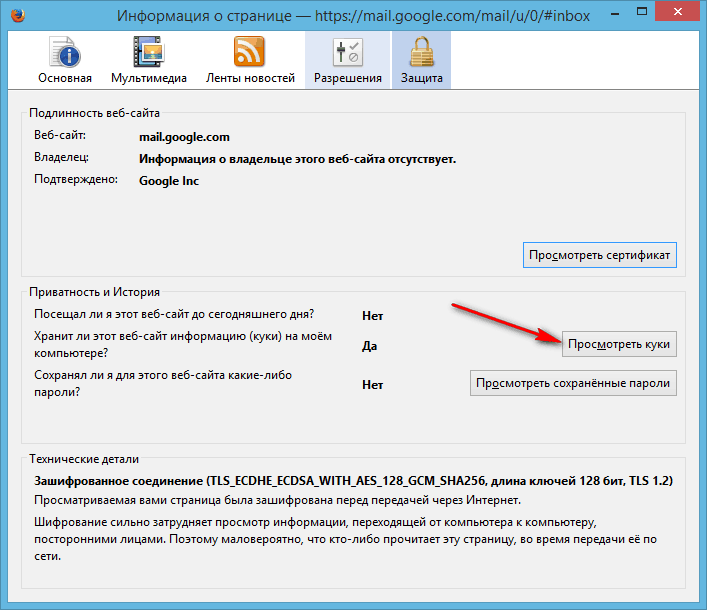Close the page info window
The height and width of the screenshot is (610, 707).
point(677,12)
